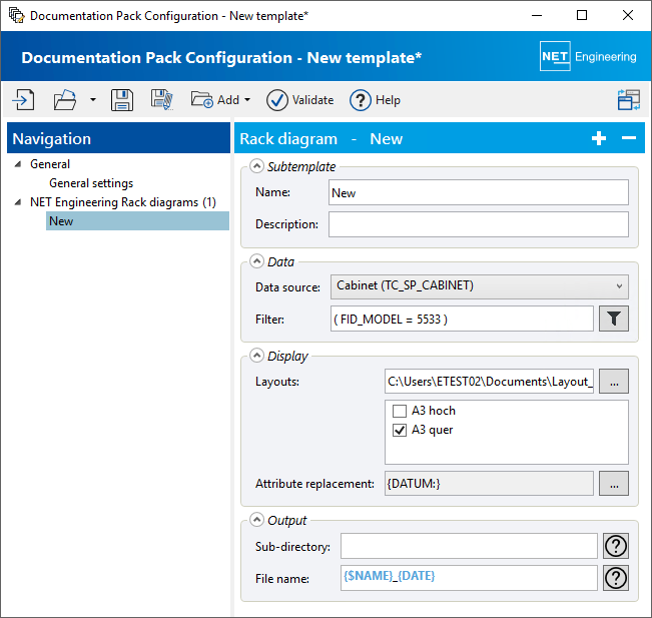Click the Description input field
This screenshot has width=652, height=618.
(x=478, y=224)
